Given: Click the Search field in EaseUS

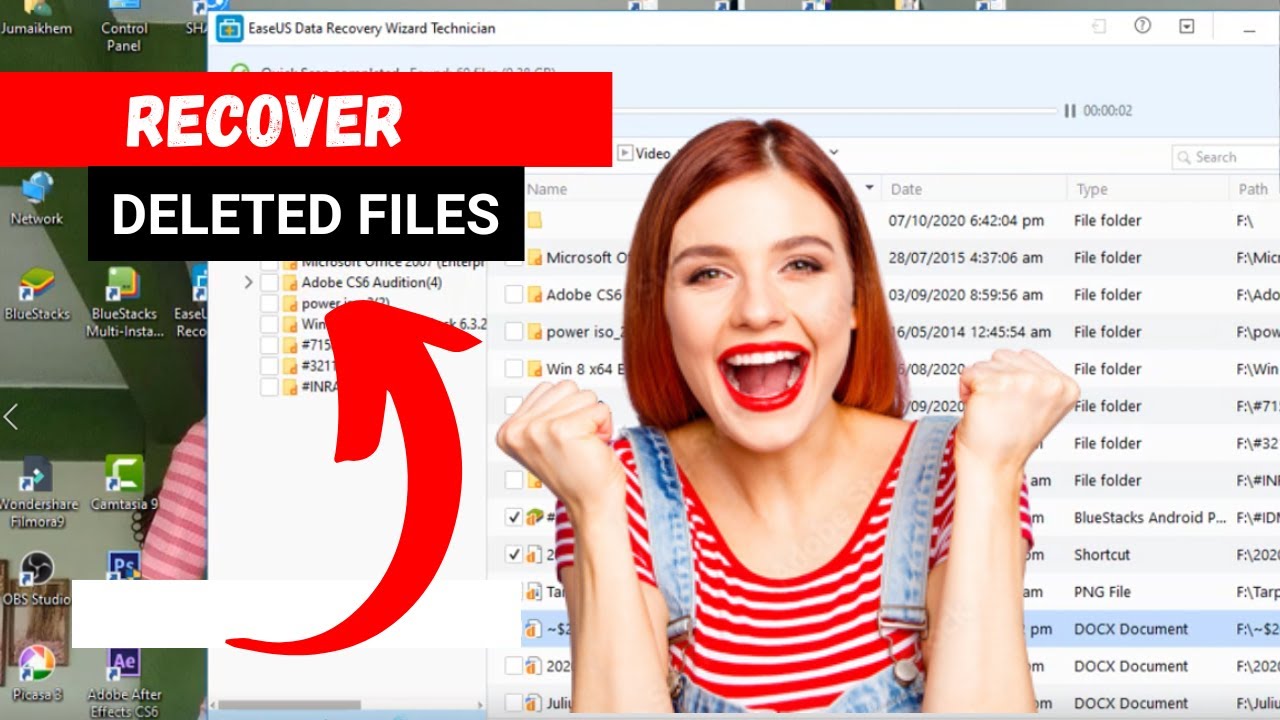Looking at the screenshot, I should coord(1226,157).
